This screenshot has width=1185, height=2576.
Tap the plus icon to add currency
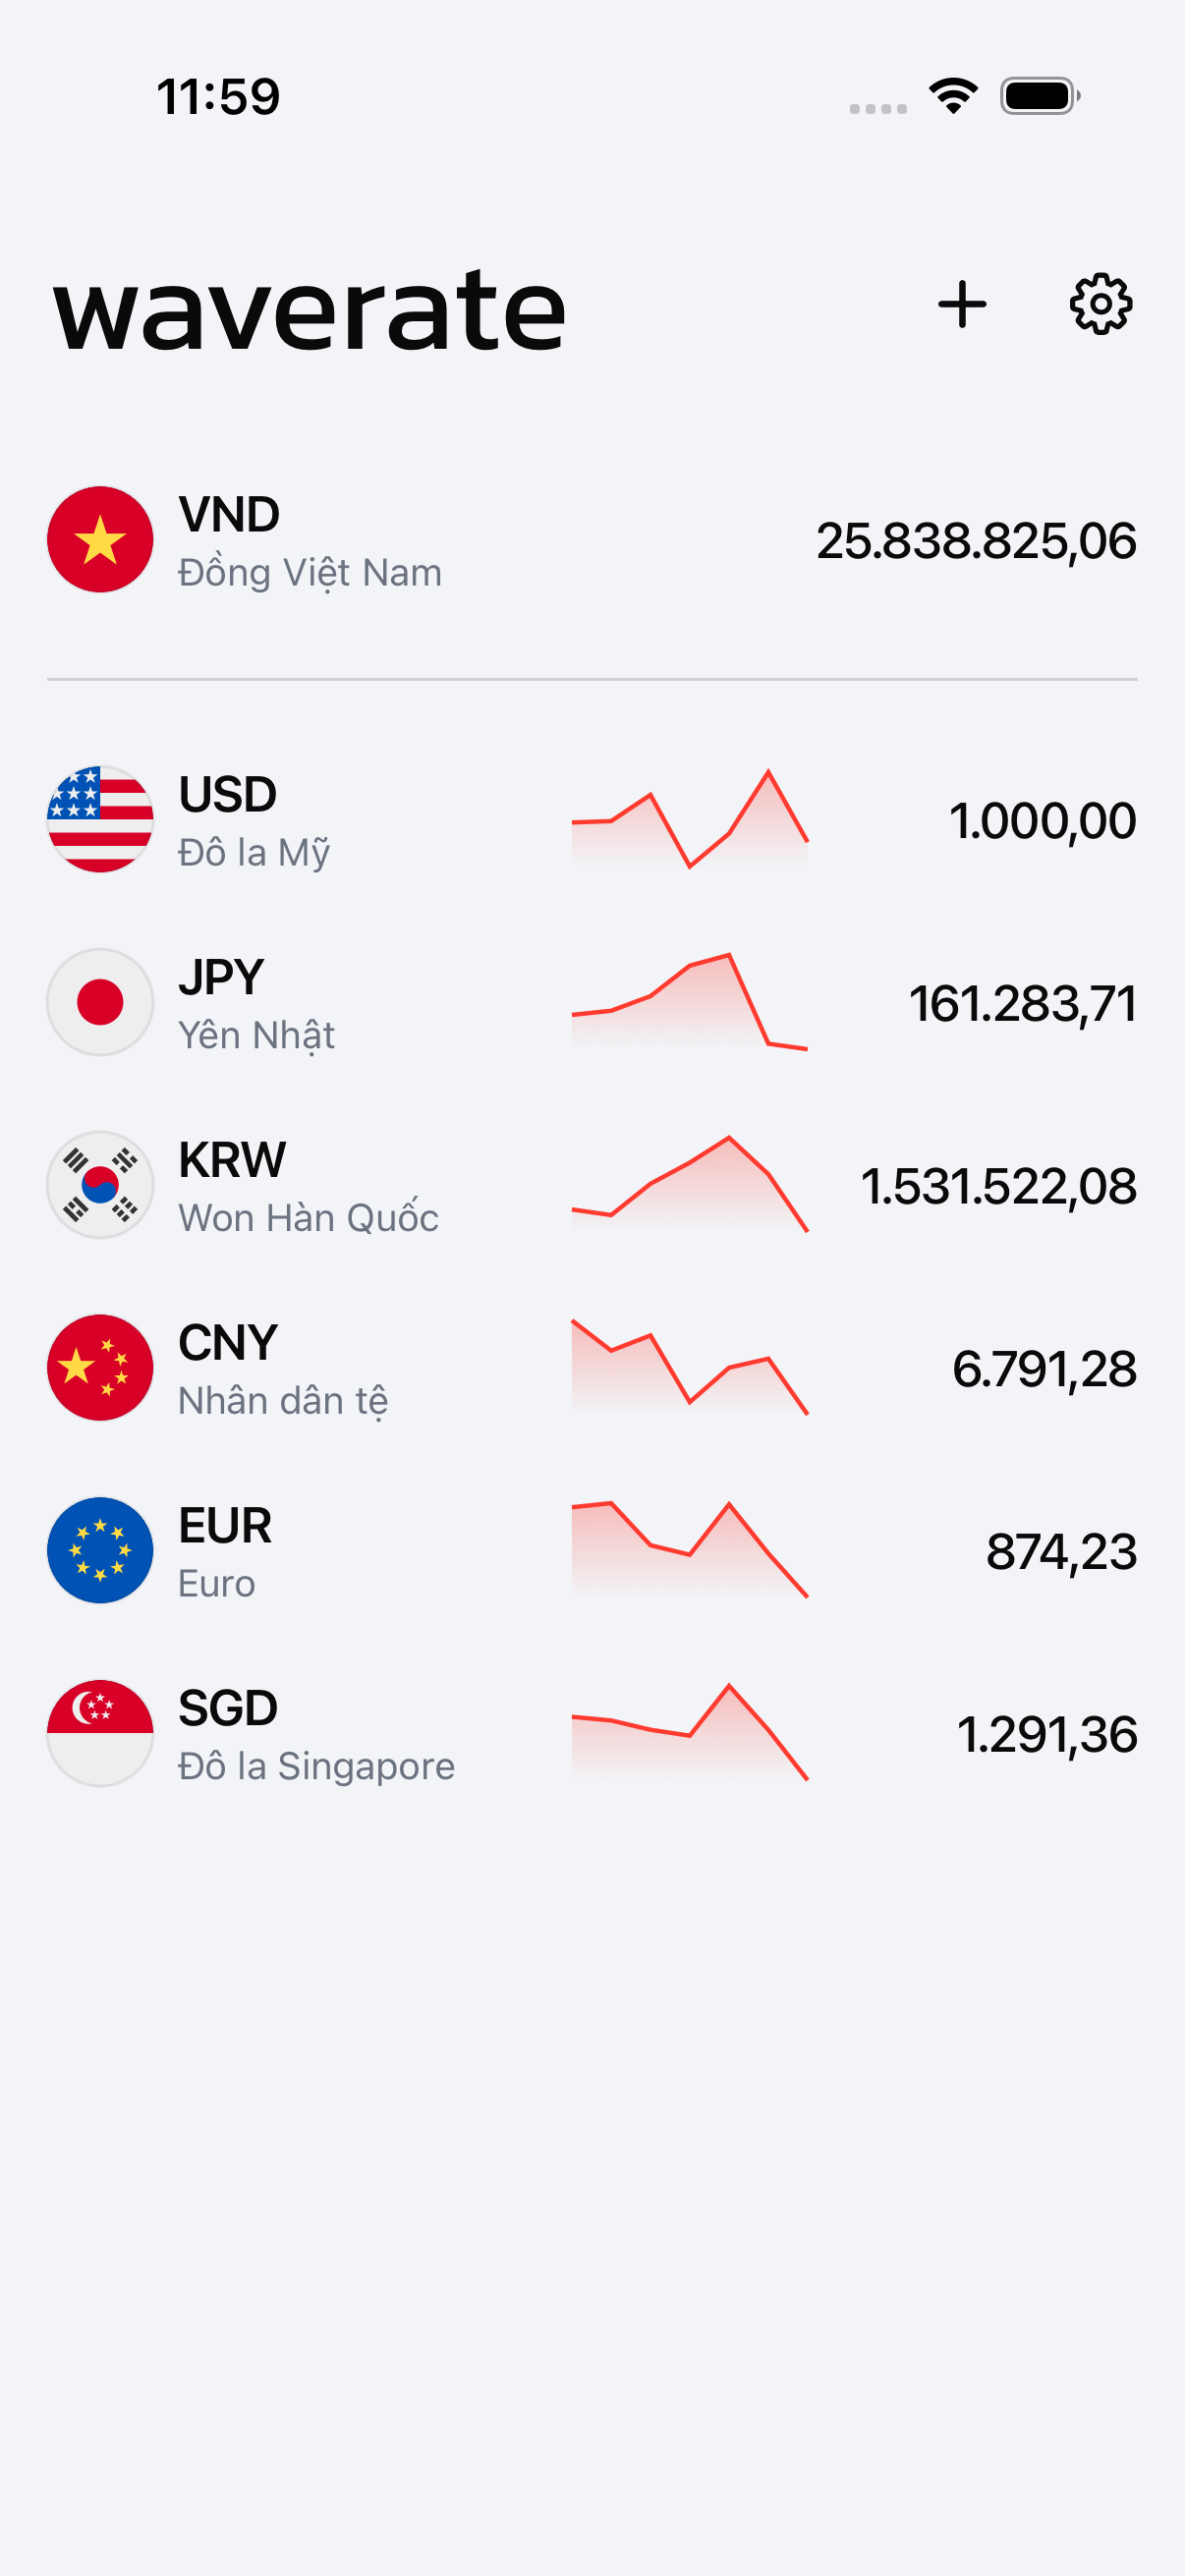coord(962,304)
